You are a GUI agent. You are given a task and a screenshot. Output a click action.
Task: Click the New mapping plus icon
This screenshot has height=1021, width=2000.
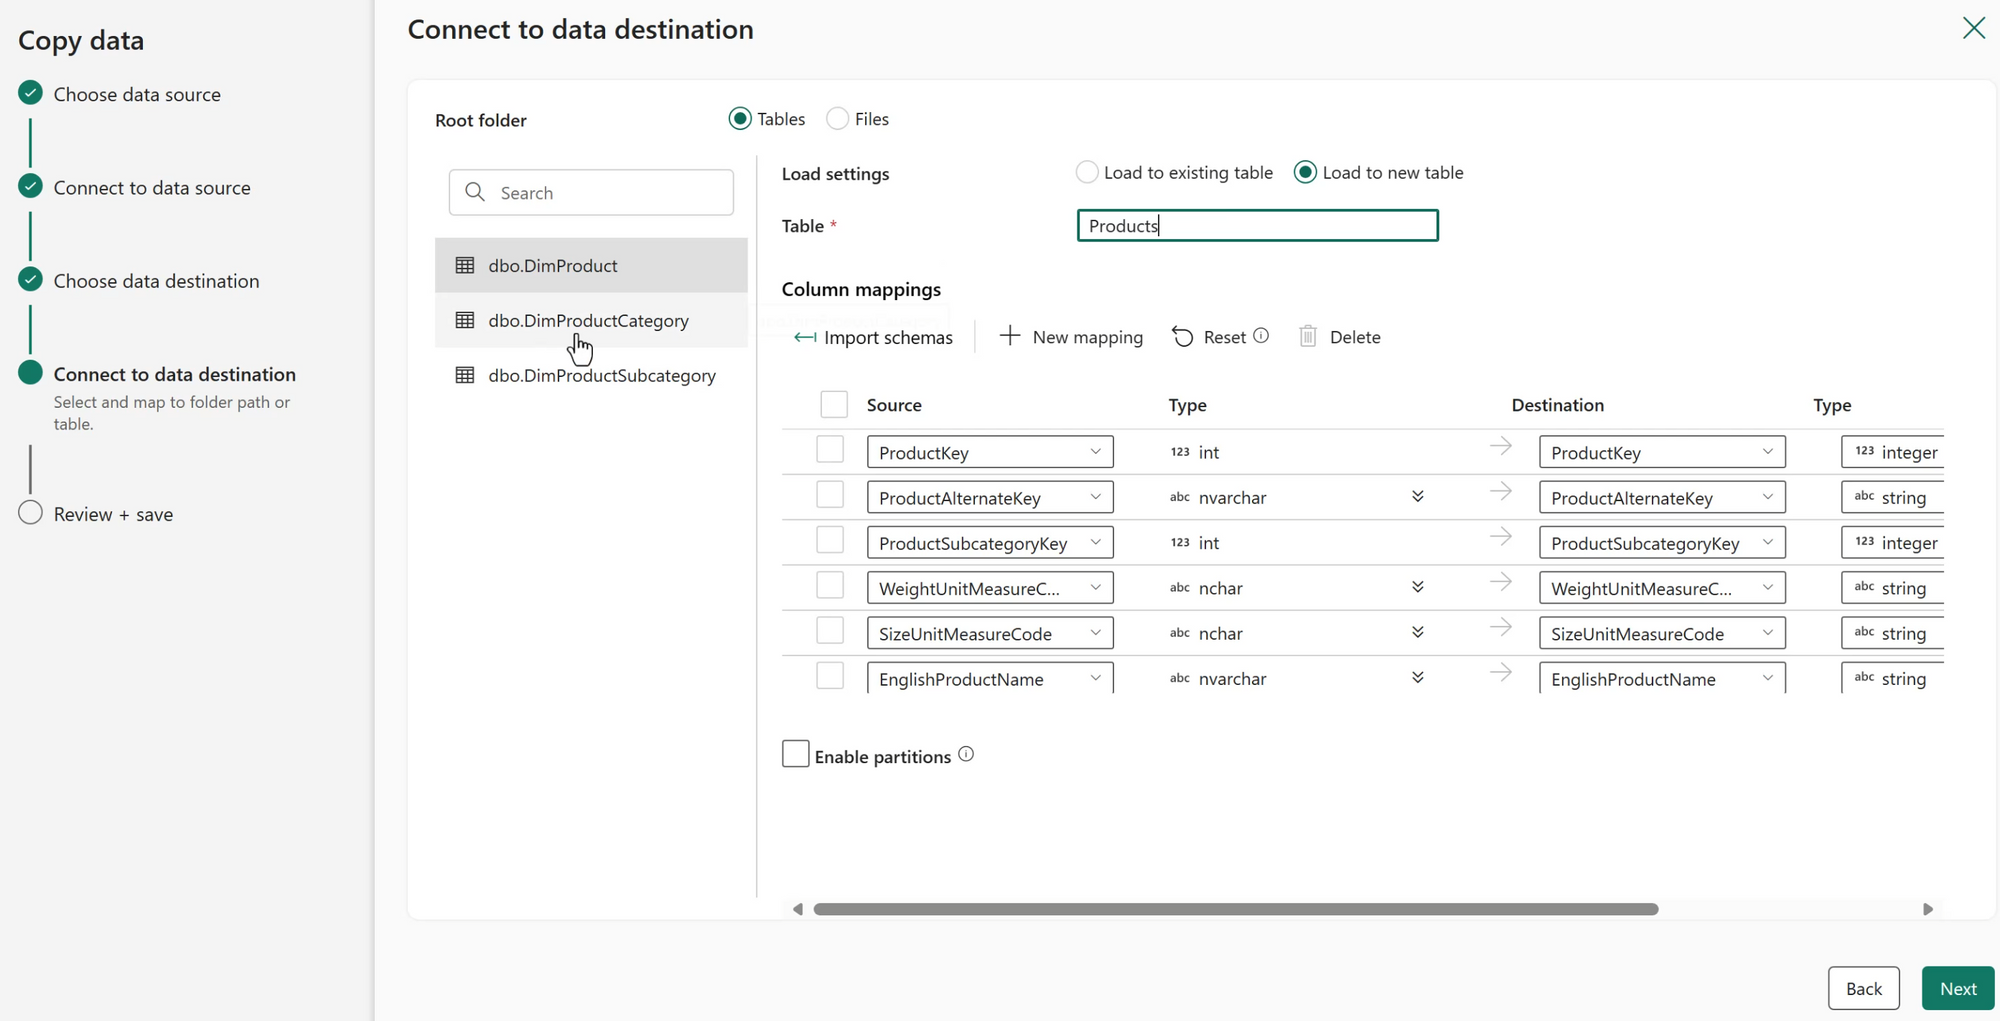click(1010, 336)
